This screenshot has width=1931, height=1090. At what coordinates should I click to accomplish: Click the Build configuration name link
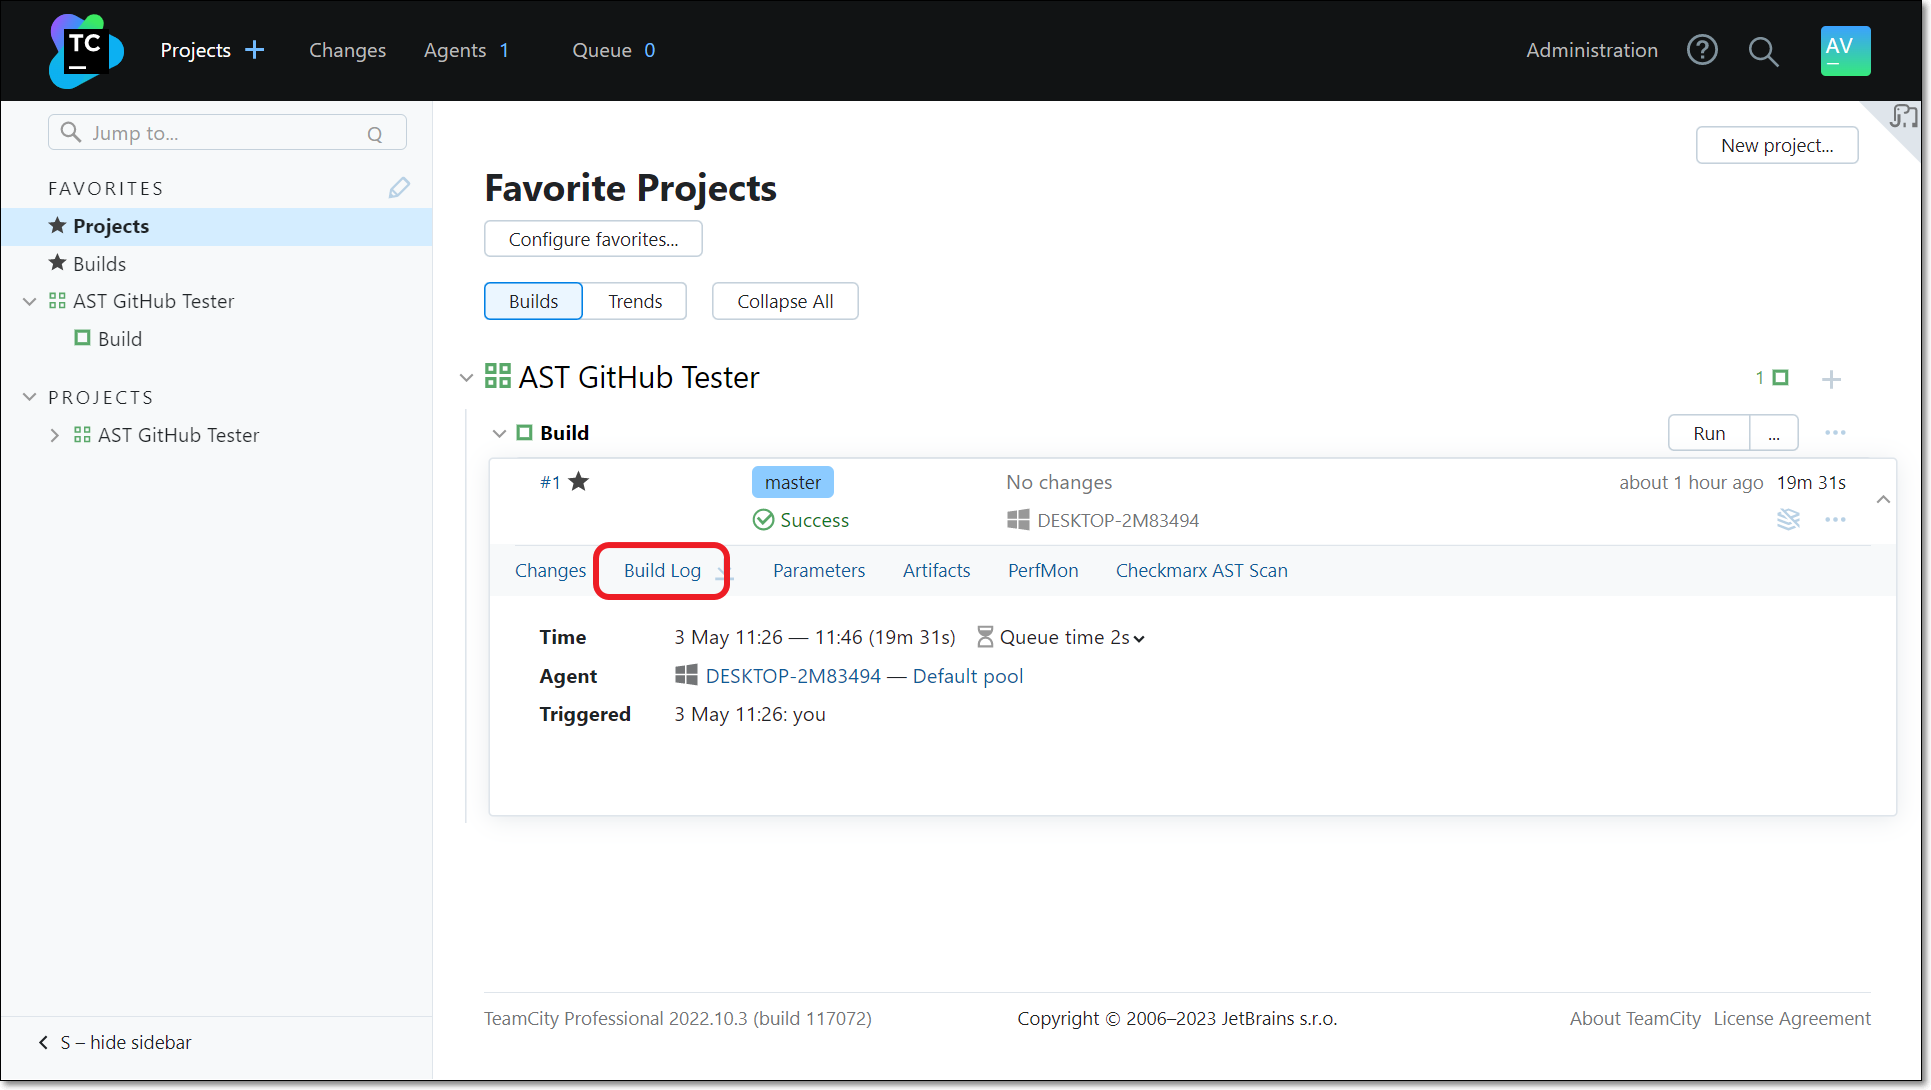click(564, 433)
